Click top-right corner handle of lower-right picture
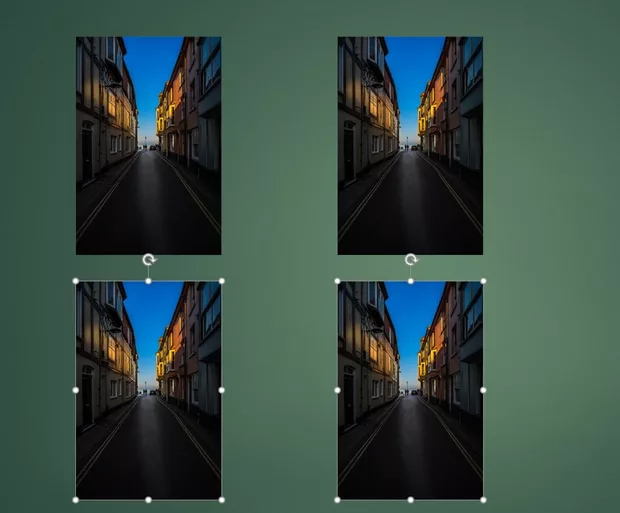Viewport: 620px width, 513px height. 483,281
